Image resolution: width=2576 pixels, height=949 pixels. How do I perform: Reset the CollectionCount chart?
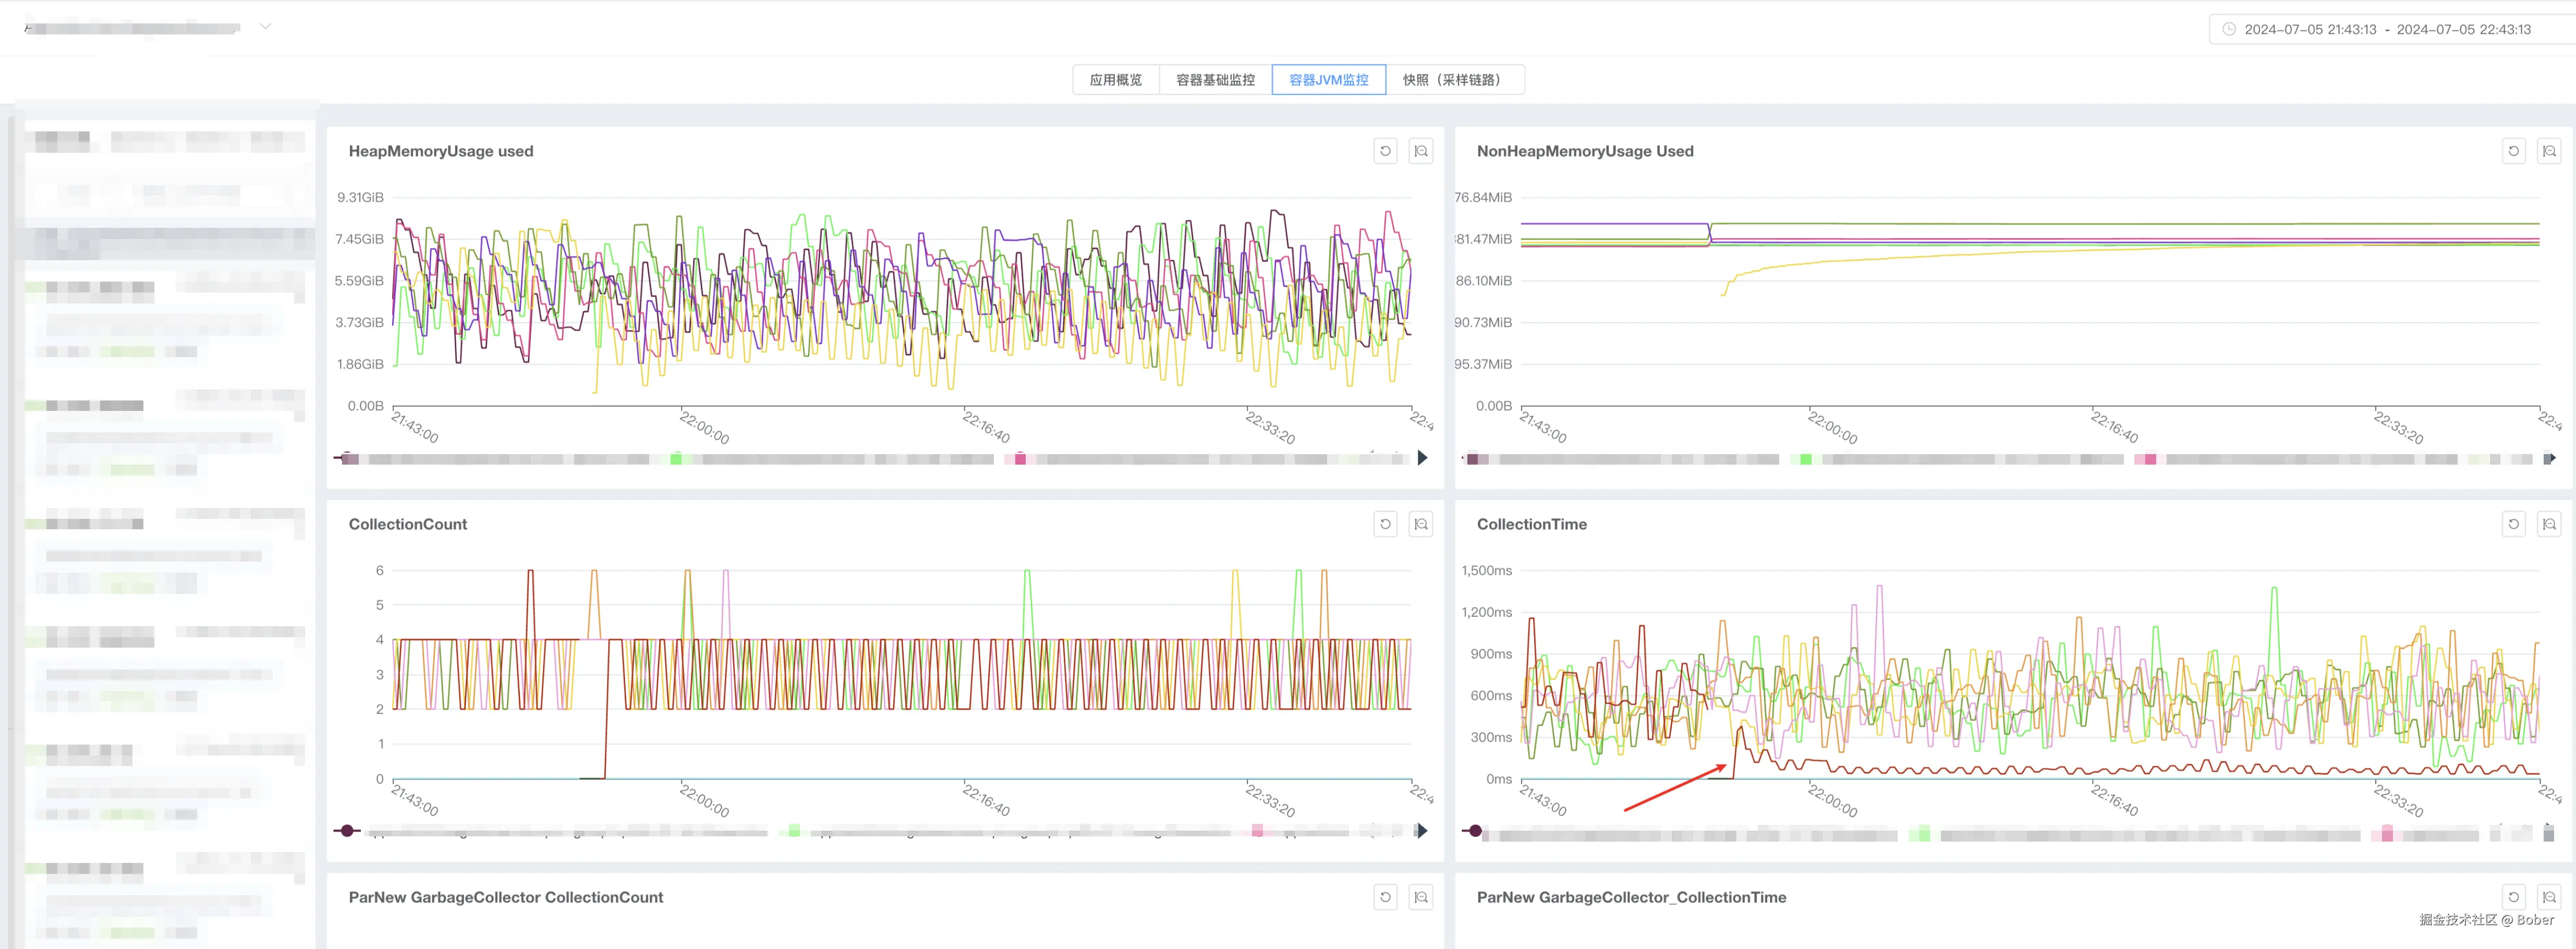point(1385,524)
